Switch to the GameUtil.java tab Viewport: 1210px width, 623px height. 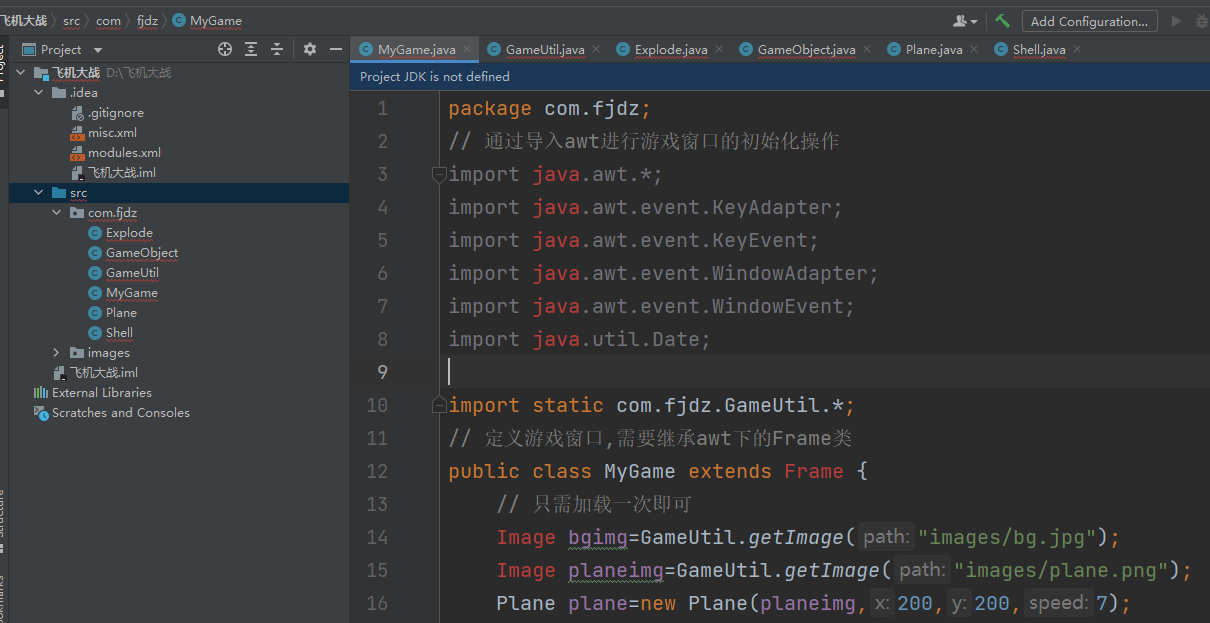(x=545, y=49)
